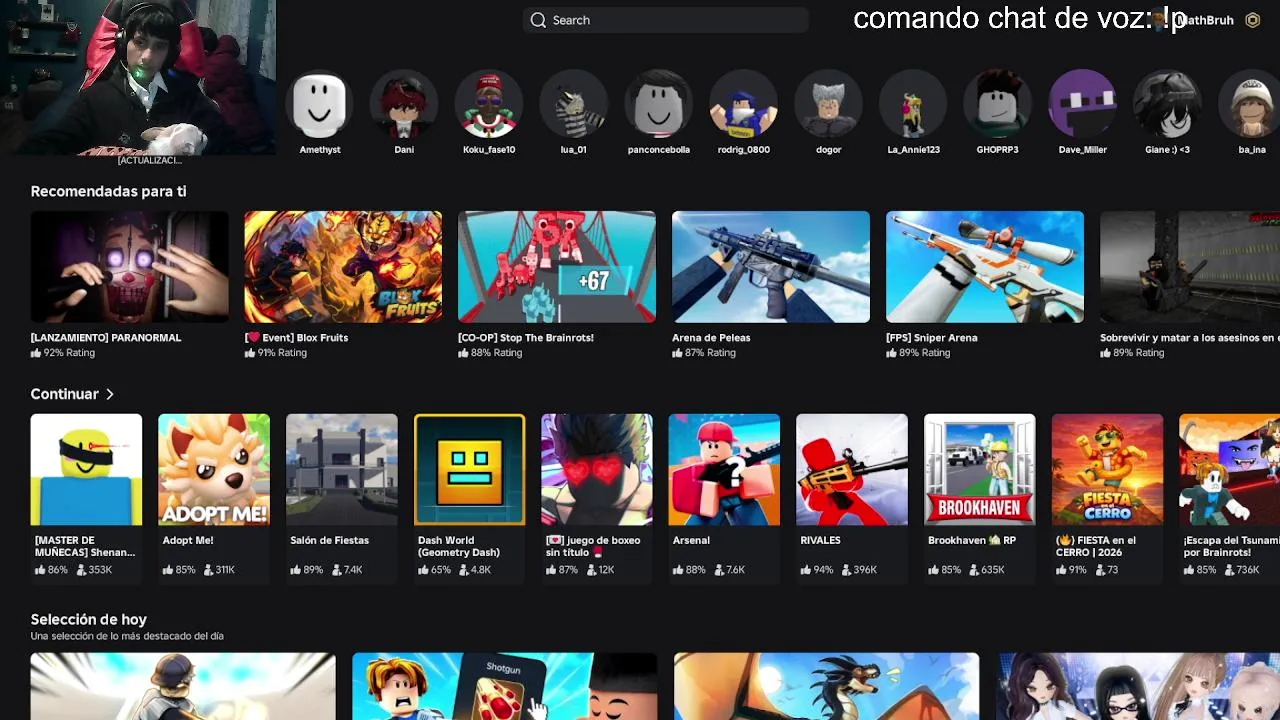Click 'FIESTA en el CERRO | 2026' title
This screenshot has height=720, width=1280.
[1096, 546]
